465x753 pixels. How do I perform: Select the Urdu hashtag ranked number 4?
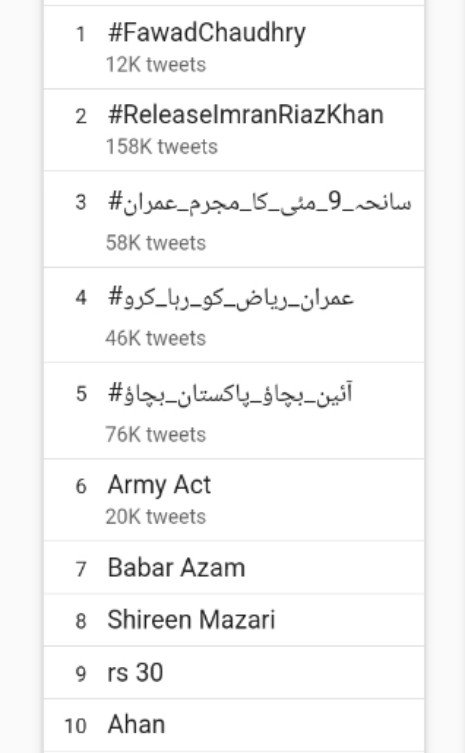pyautogui.click(x=231, y=298)
